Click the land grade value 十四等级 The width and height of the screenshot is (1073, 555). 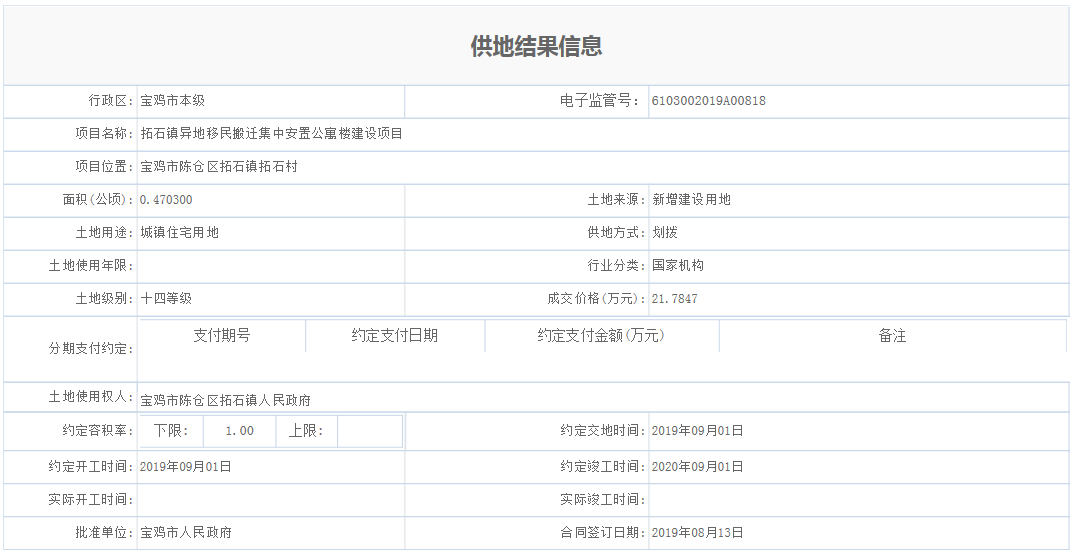click(166, 299)
